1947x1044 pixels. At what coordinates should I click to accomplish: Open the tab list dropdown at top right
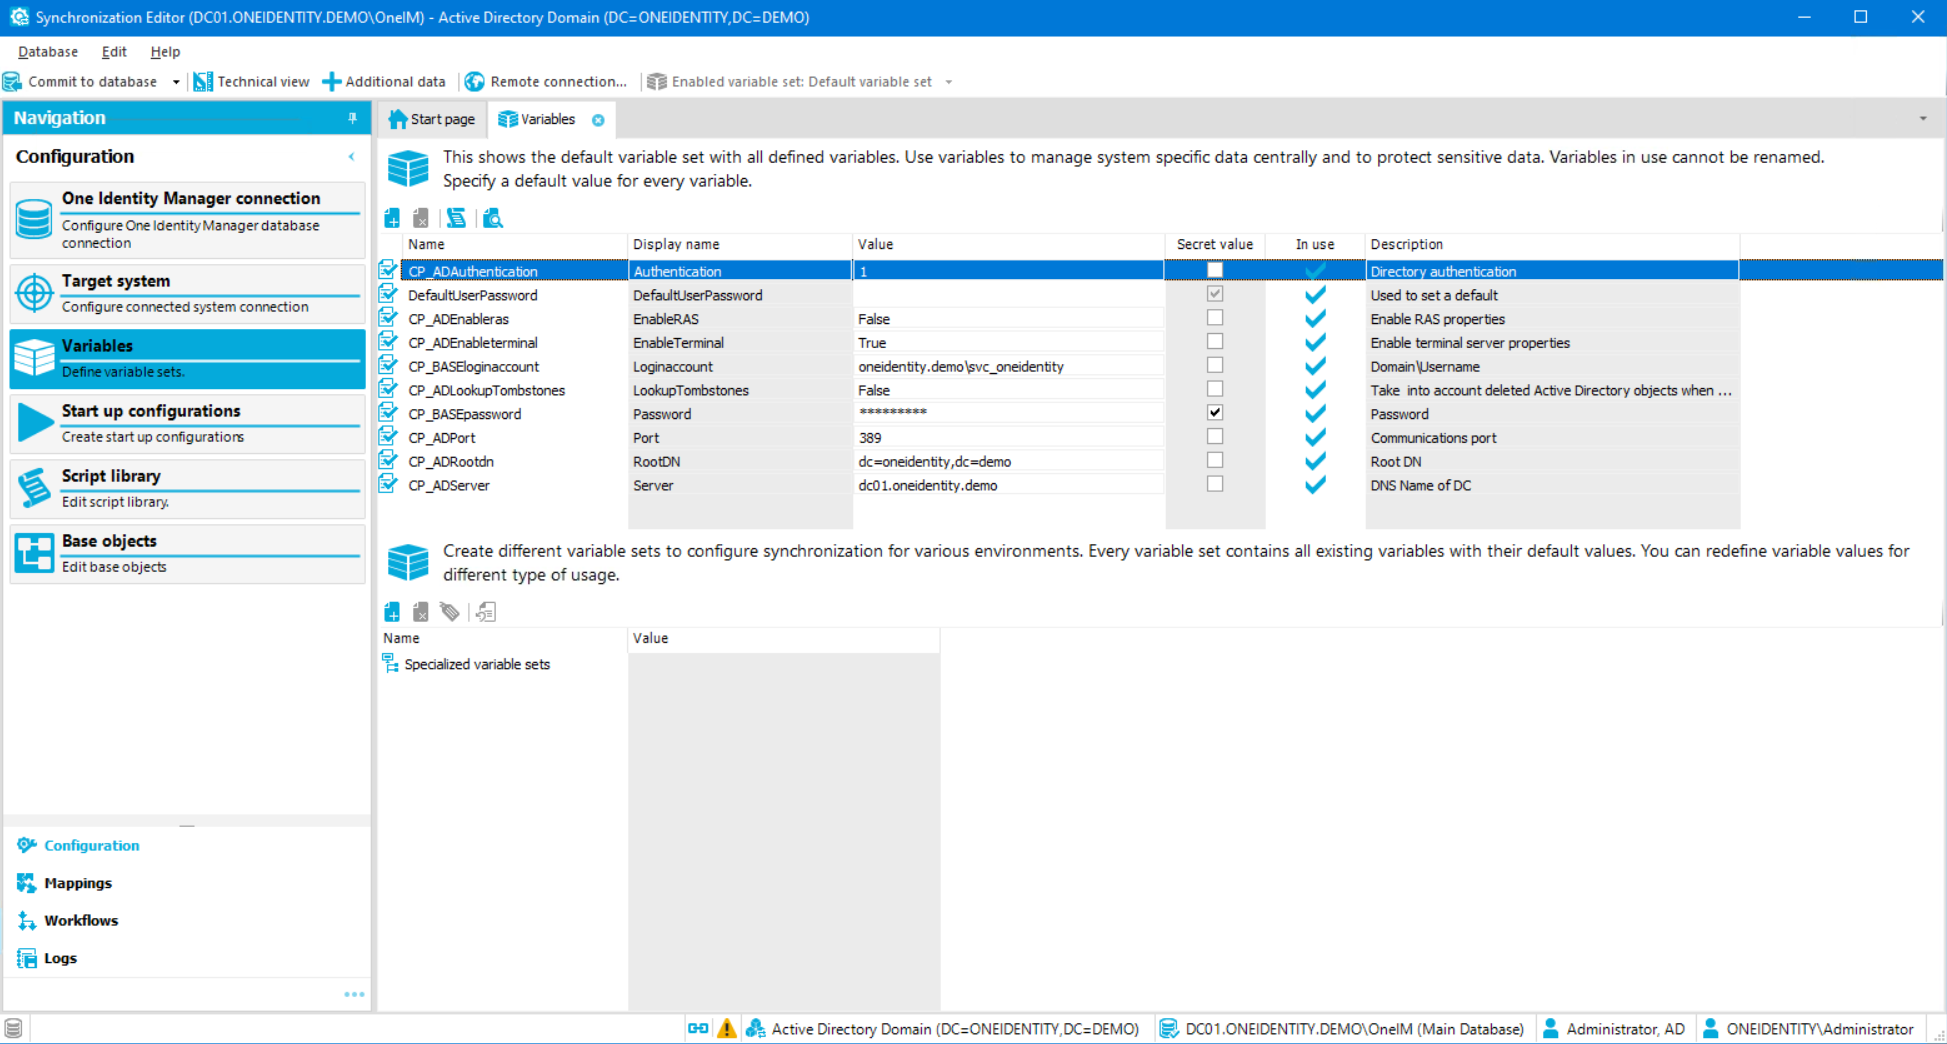(x=1923, y=119)
